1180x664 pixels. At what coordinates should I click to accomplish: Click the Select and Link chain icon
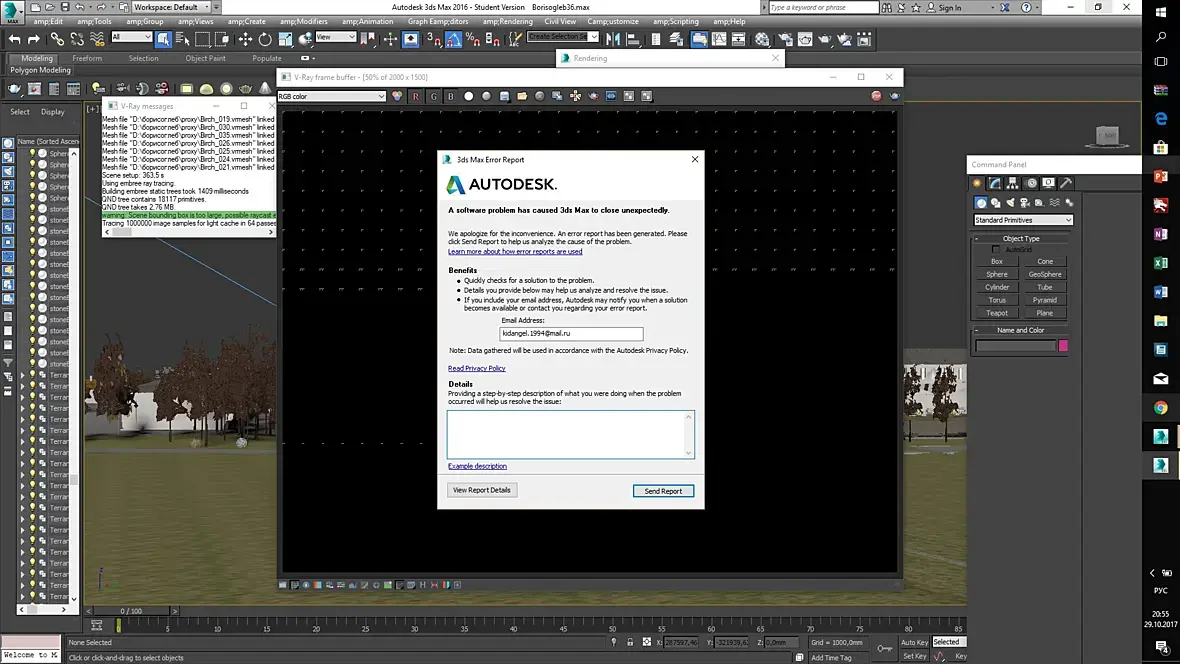tap(57, 39)
